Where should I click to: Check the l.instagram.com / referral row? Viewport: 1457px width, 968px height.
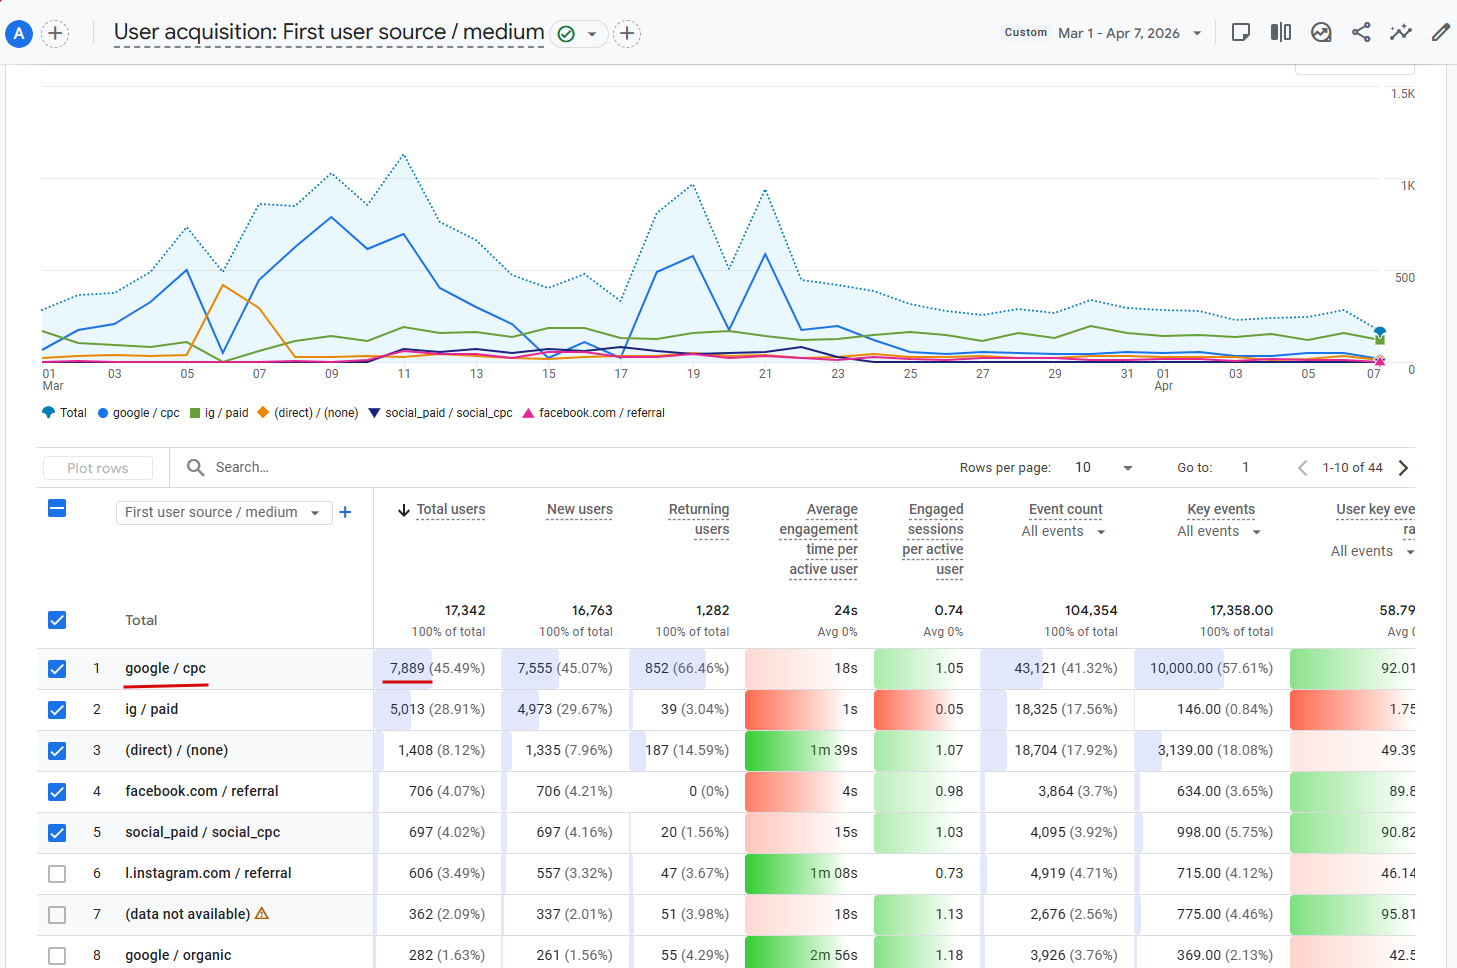[57, 874]
